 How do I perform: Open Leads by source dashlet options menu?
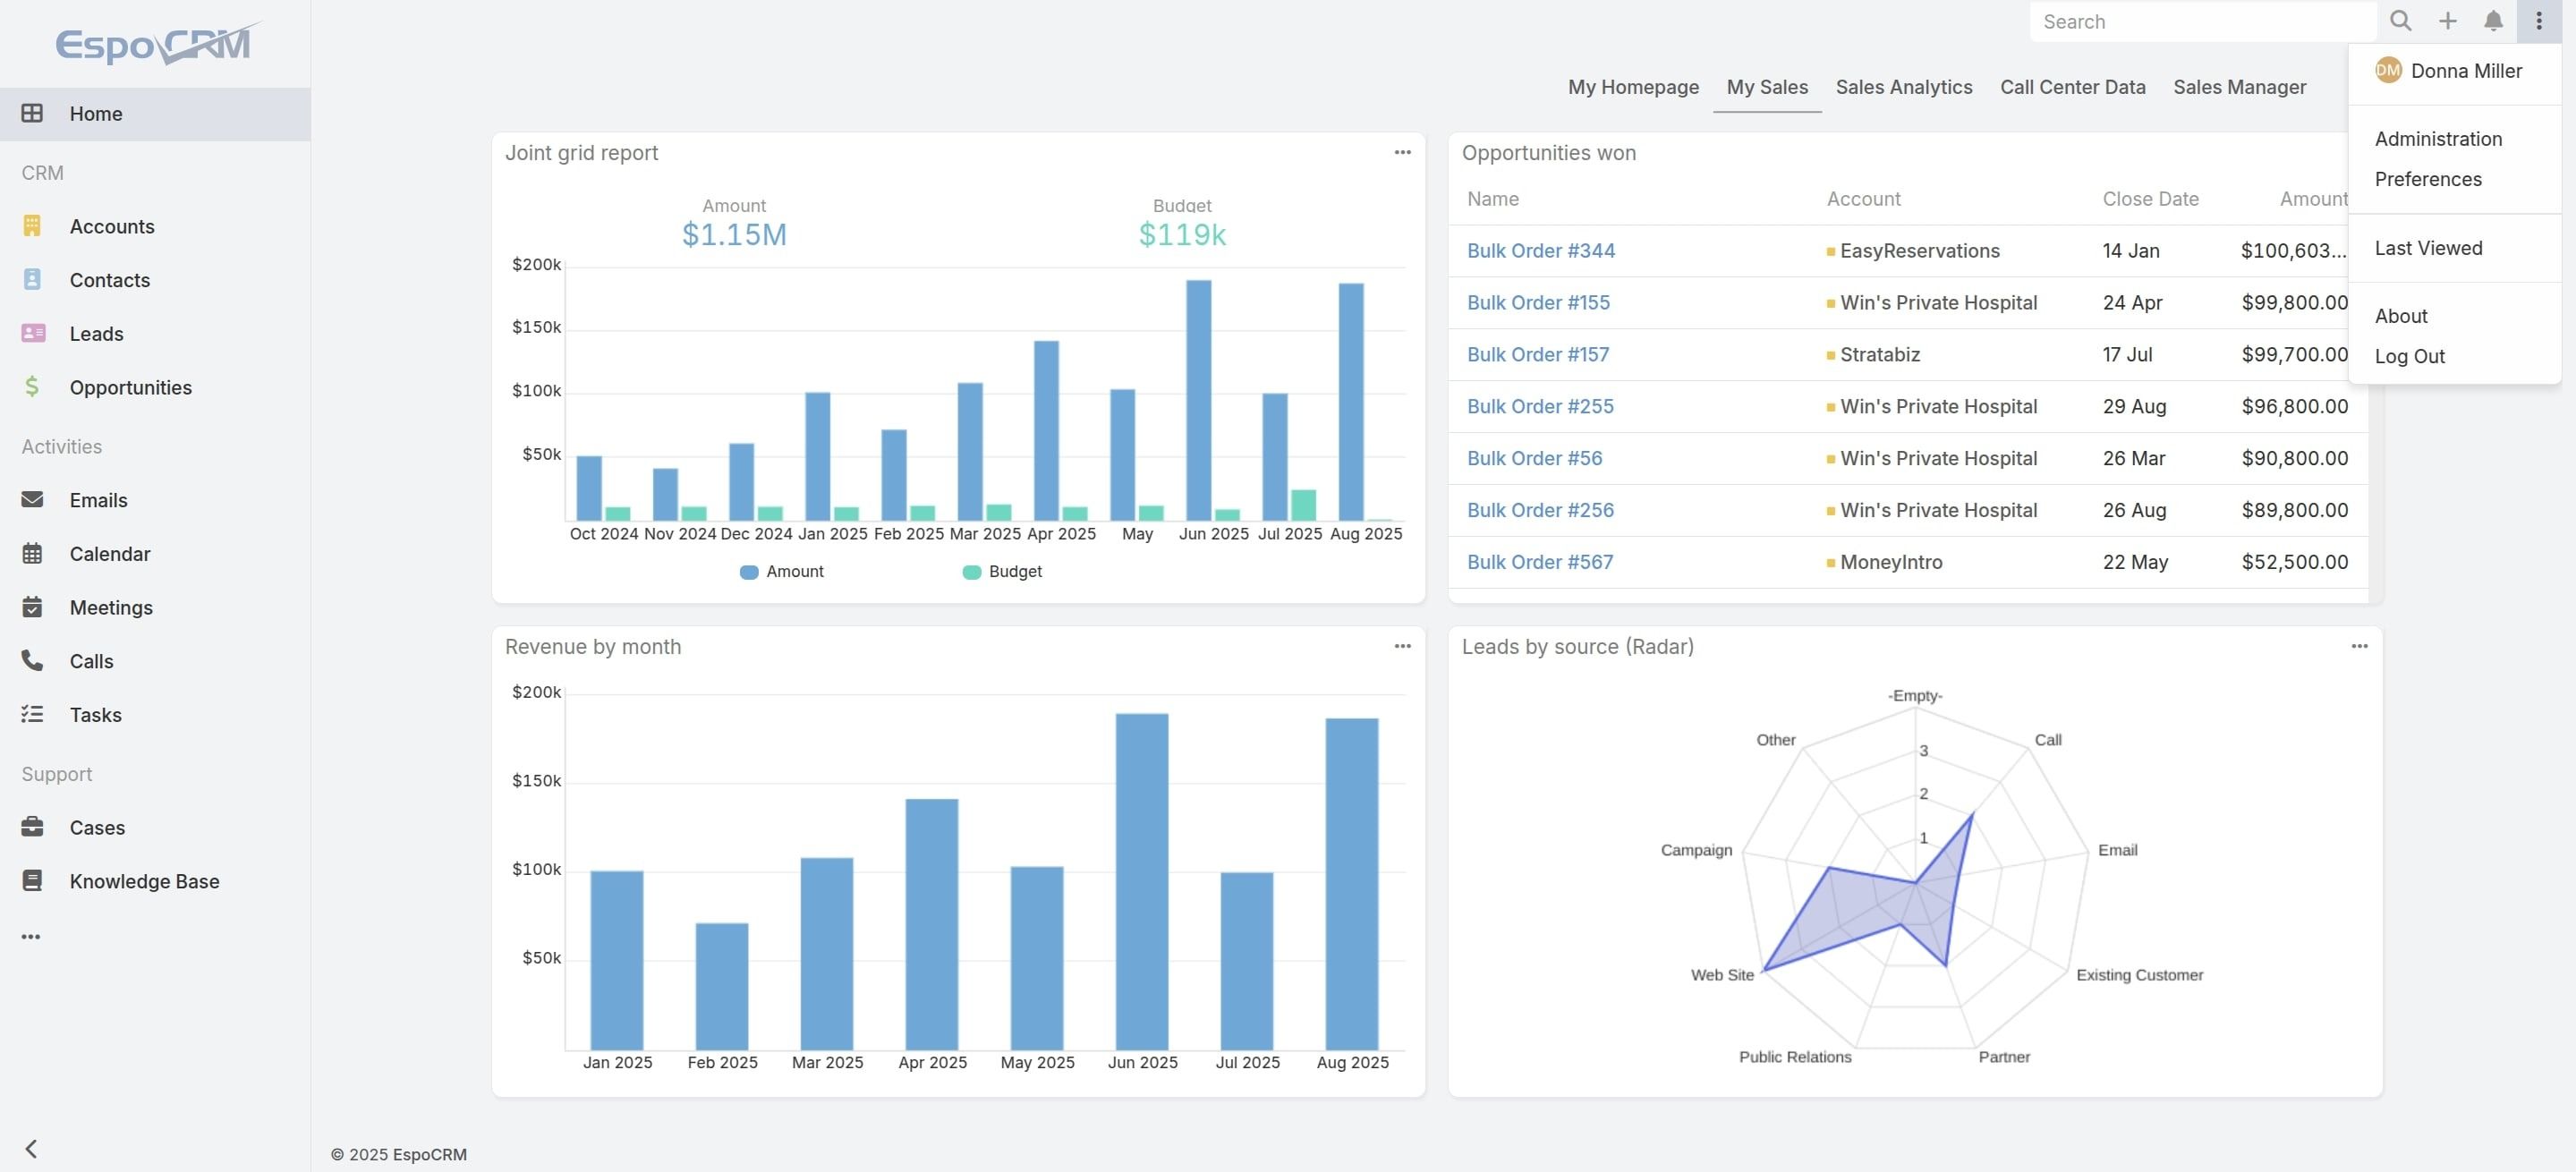[x=2359, y=646]
